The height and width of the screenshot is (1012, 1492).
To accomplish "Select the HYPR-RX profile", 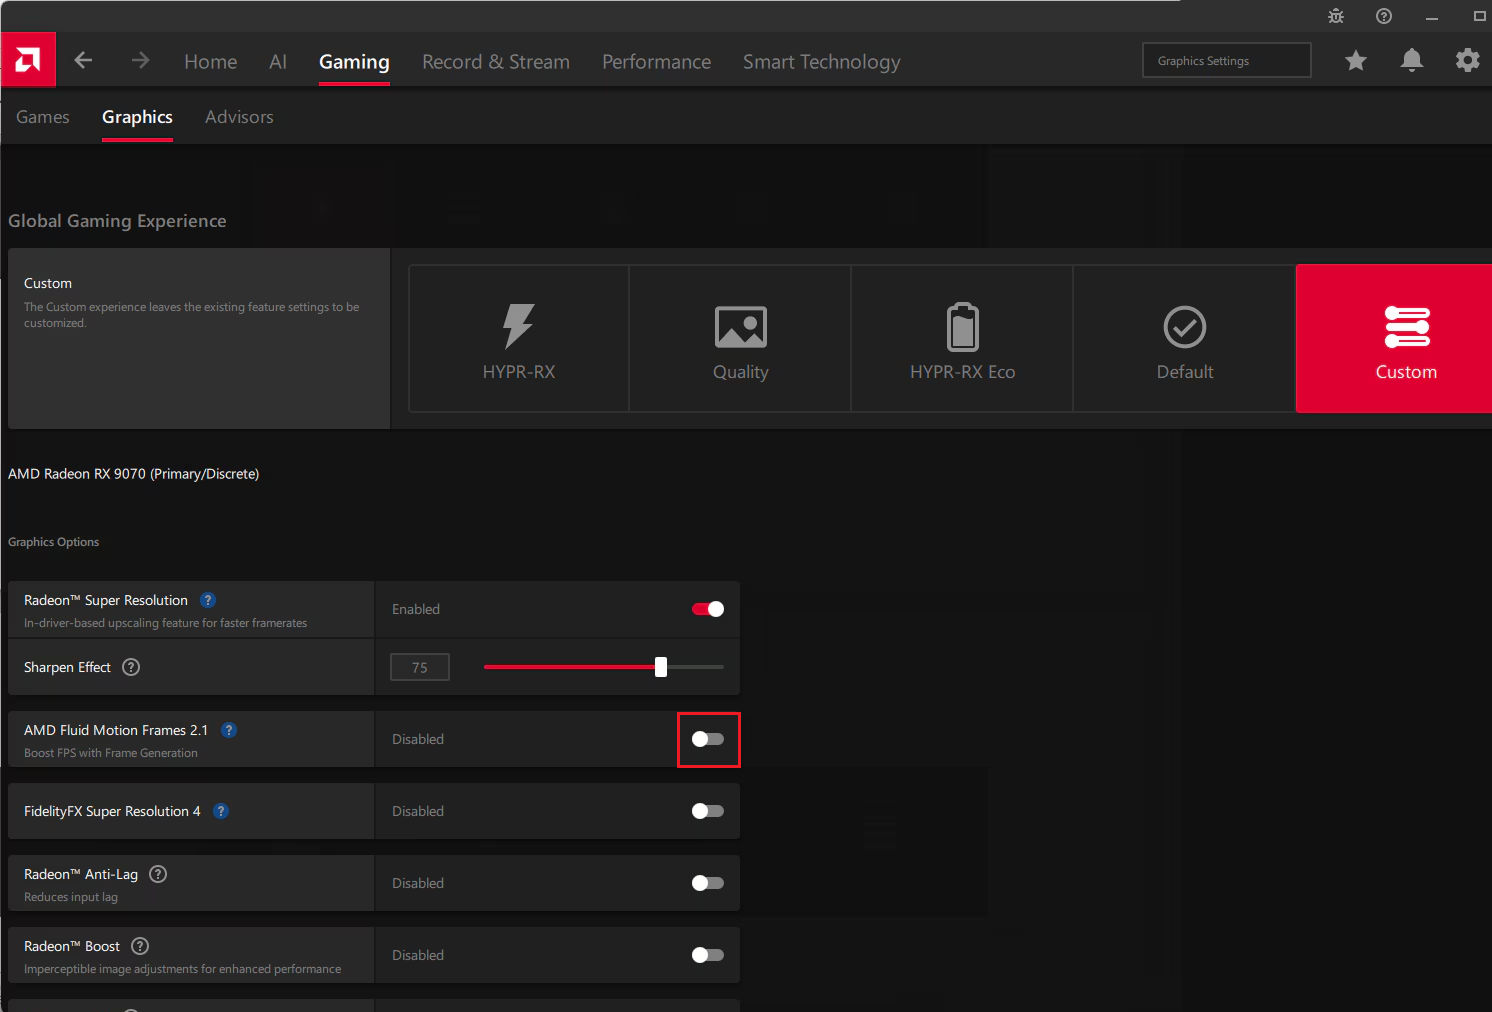I will [x=519, y=338].
